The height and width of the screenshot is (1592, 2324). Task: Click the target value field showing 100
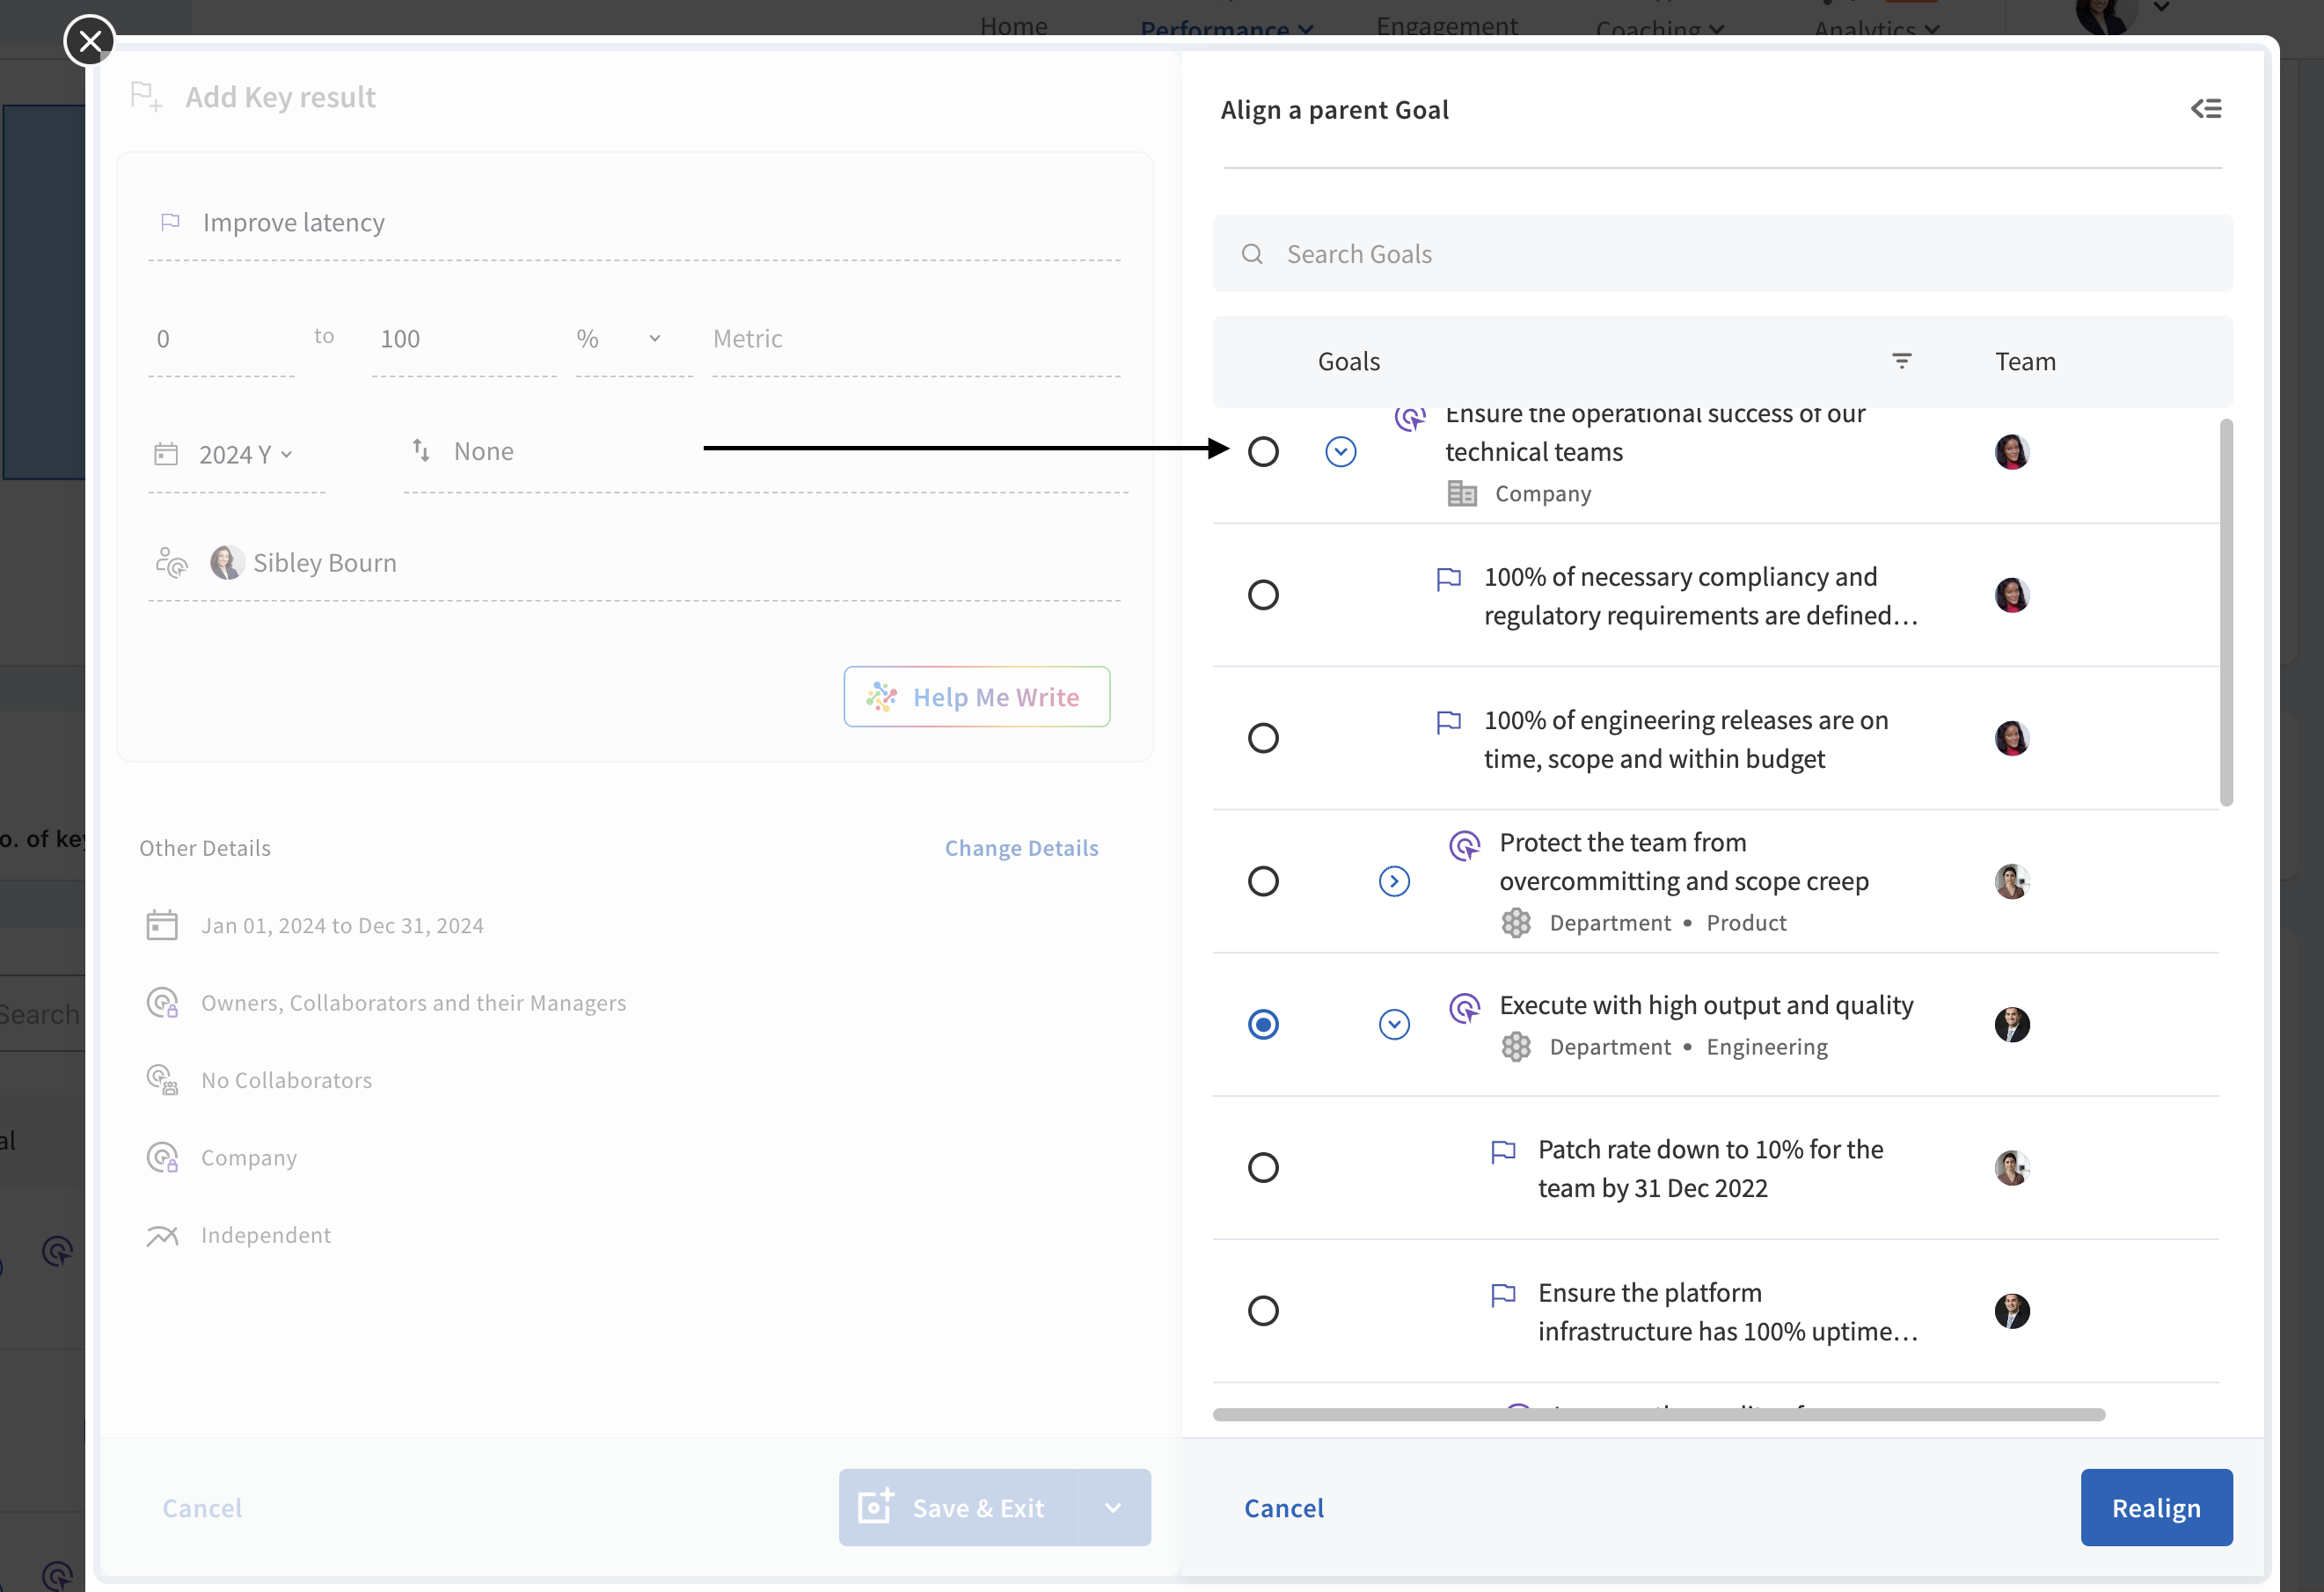click(x=464, y=339)
